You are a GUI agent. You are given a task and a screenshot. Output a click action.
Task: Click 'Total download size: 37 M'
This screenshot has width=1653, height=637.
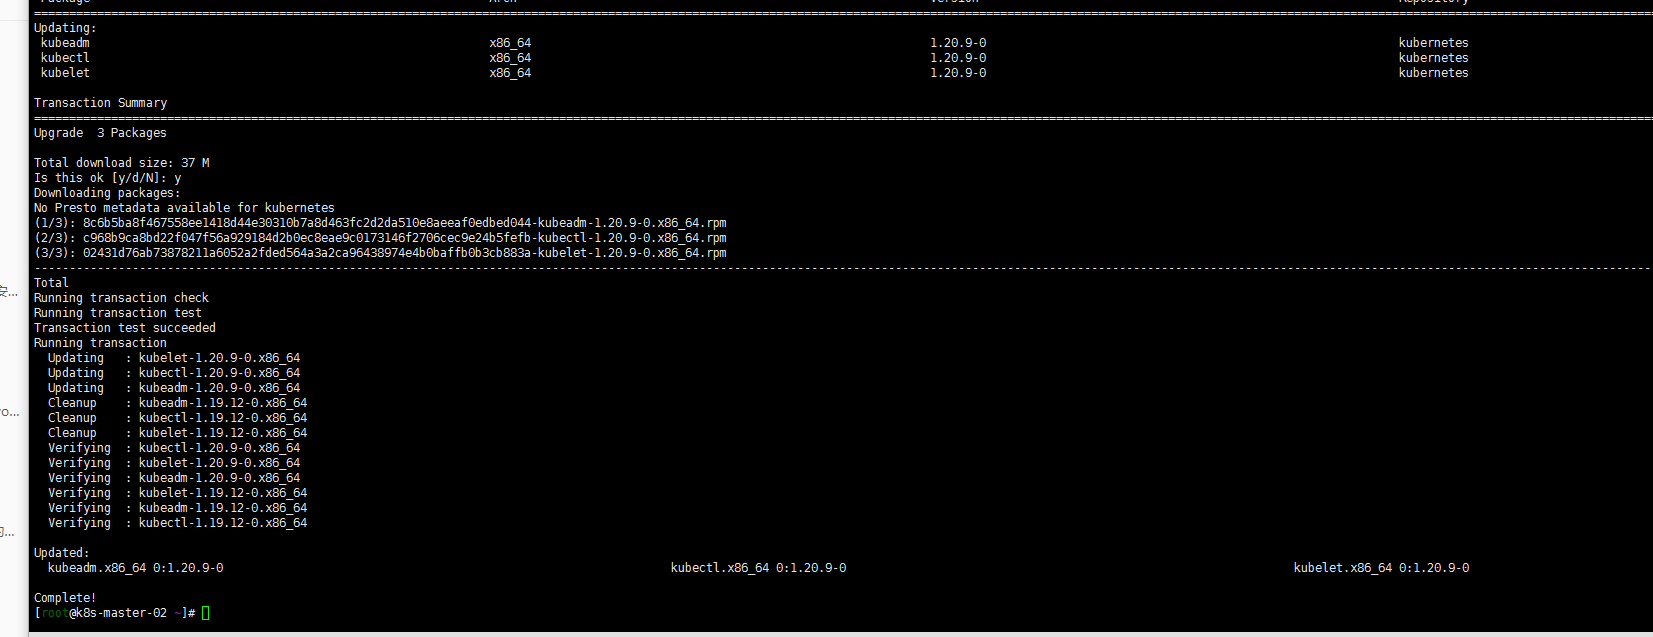[121, 163]
